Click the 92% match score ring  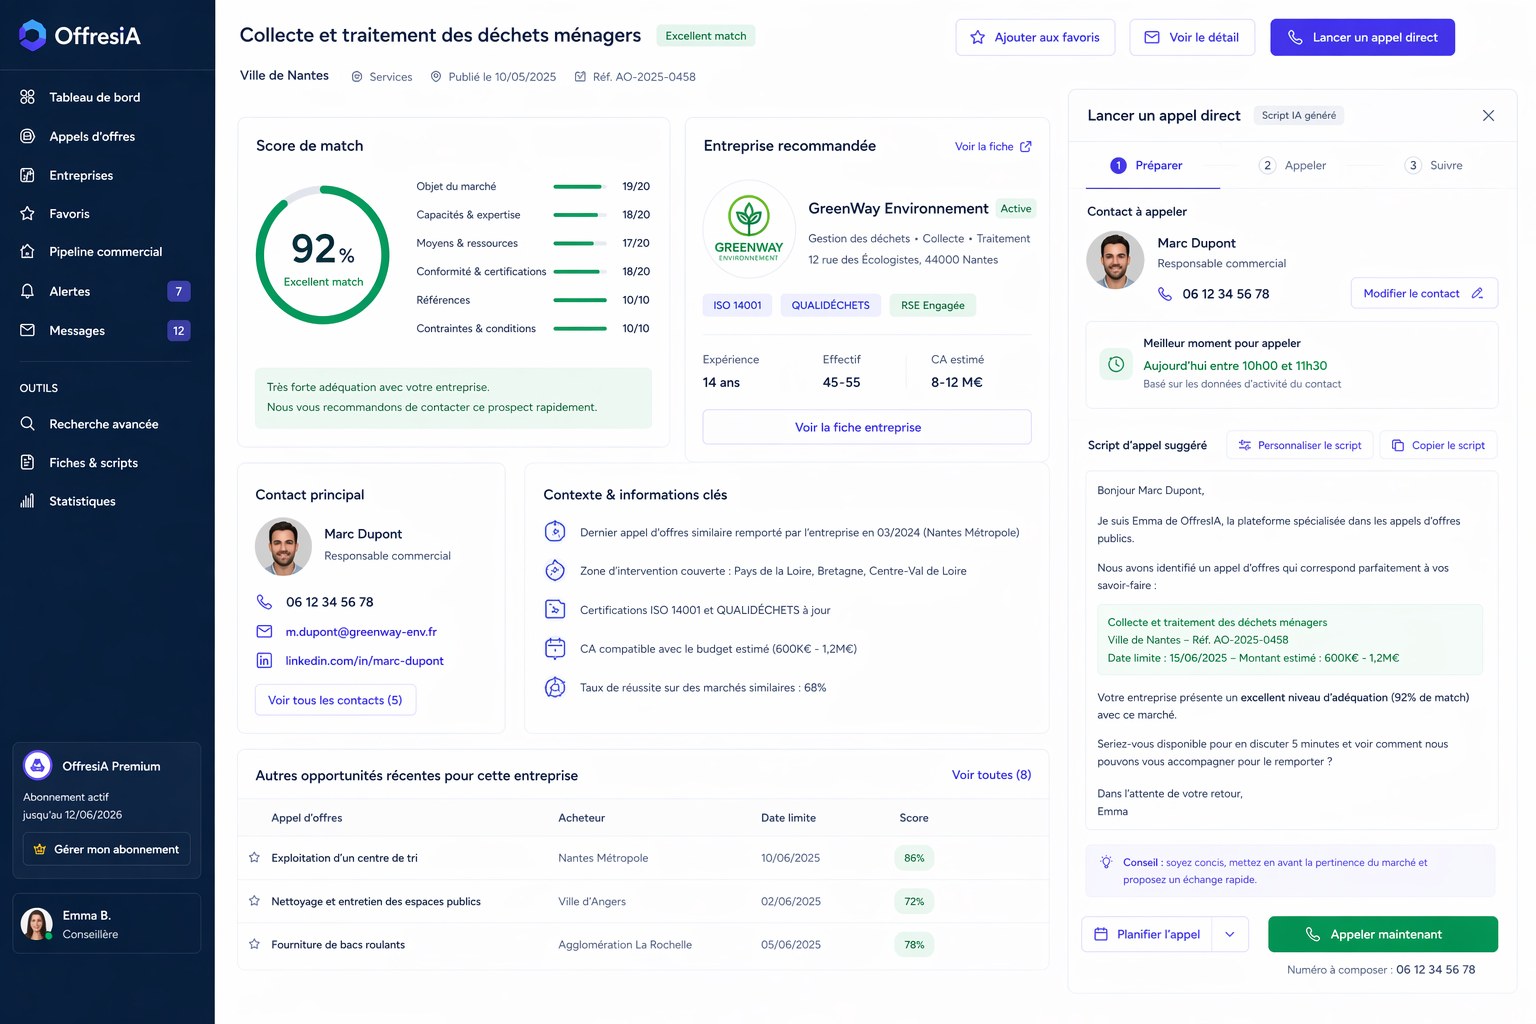point(323,255)
